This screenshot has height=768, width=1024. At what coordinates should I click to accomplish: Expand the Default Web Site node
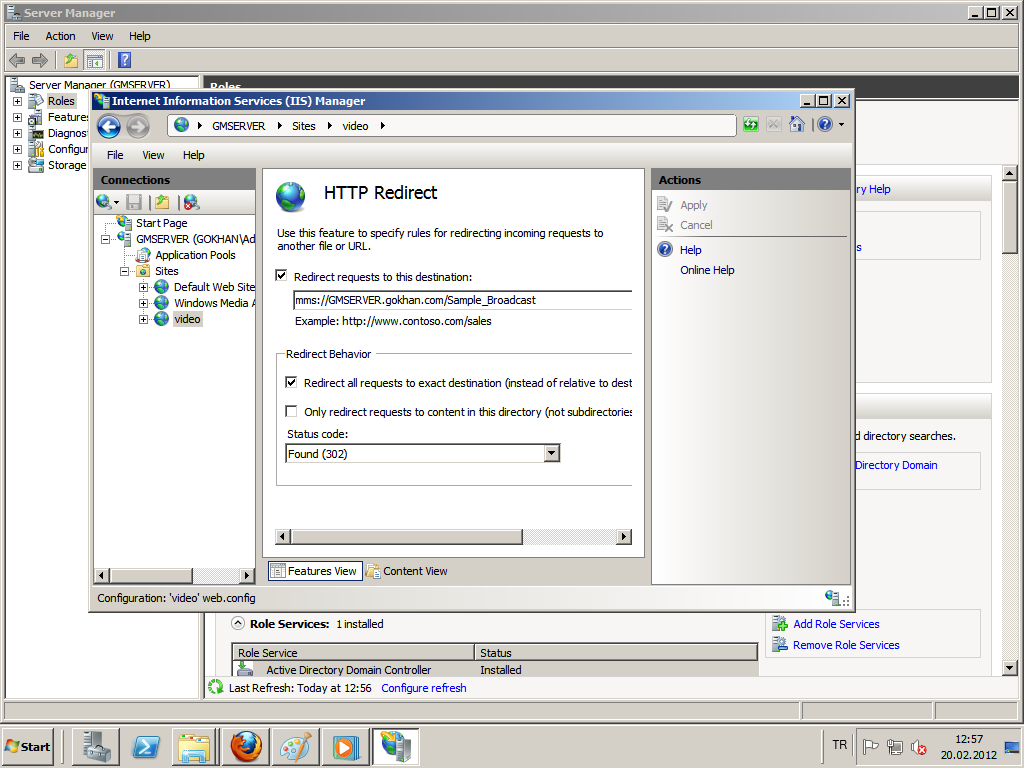tap(143, 287)
